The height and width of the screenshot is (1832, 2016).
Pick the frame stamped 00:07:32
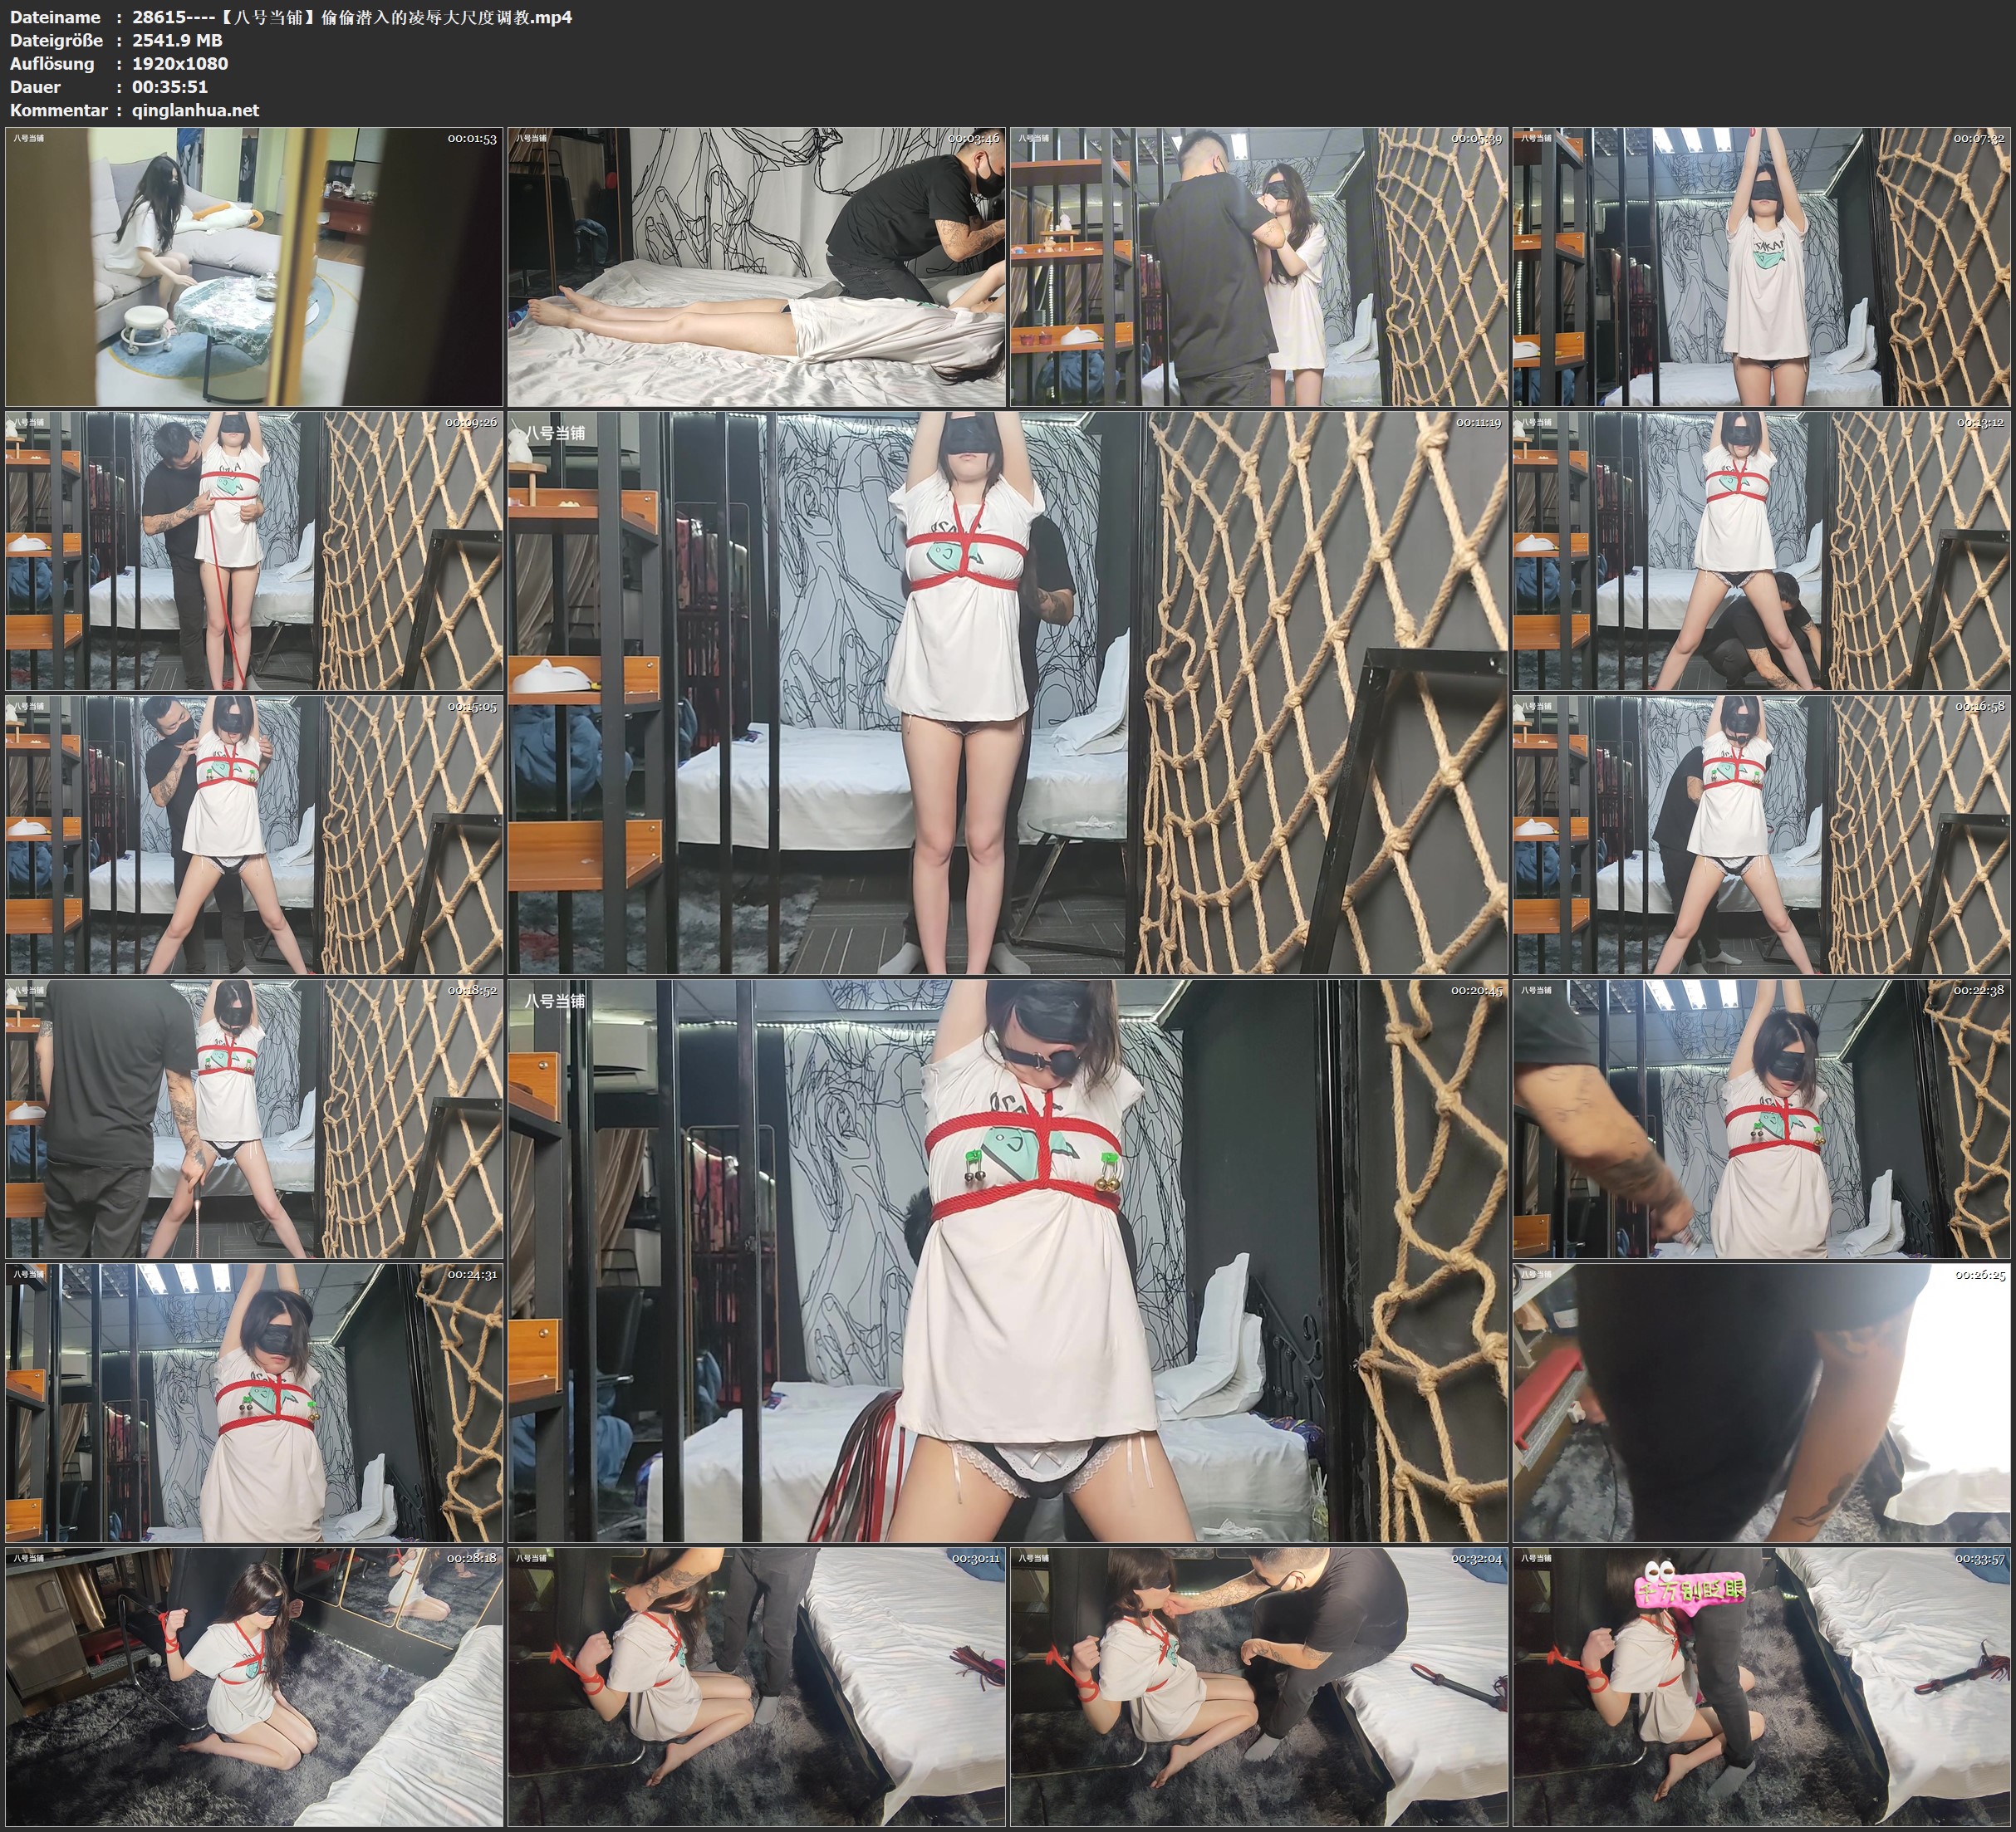tap(1761, 266)
